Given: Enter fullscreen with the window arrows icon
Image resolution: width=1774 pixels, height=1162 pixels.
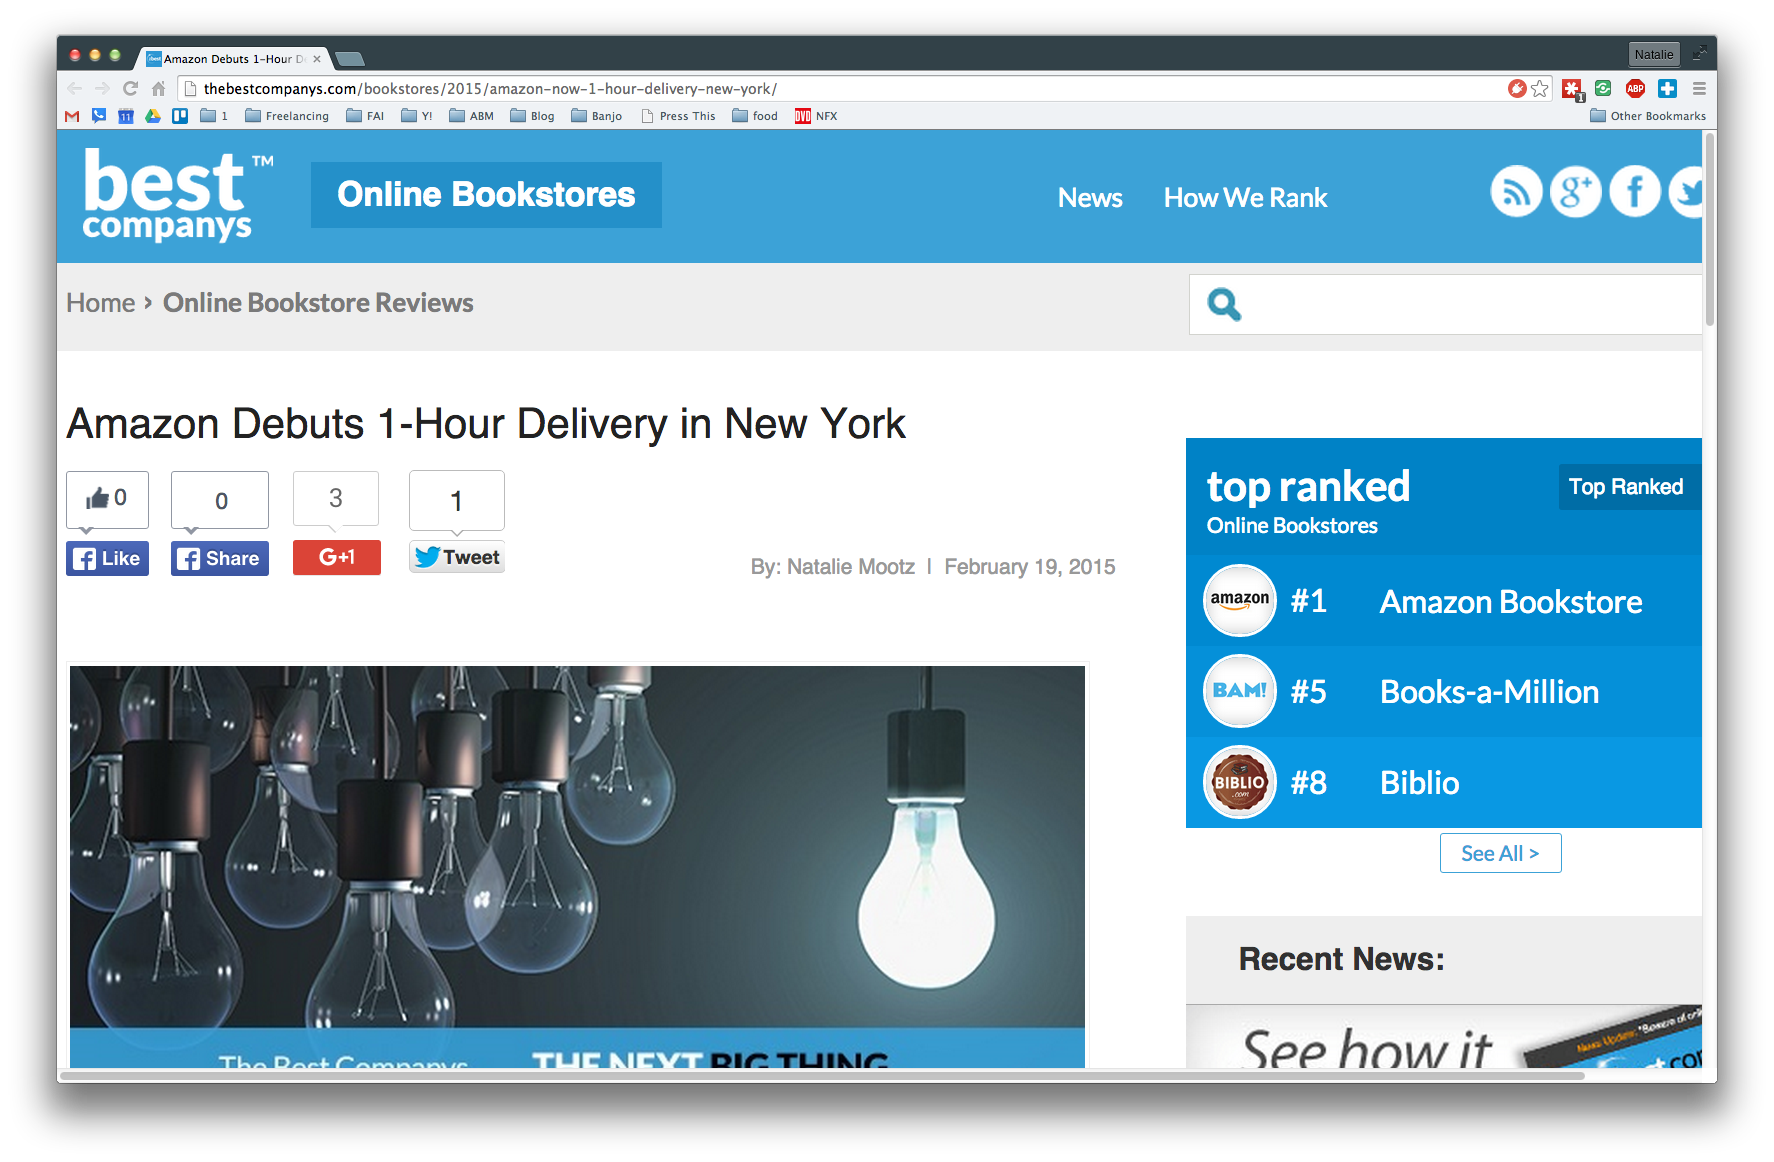Looking at the screenshot, I should (1700, 53).
